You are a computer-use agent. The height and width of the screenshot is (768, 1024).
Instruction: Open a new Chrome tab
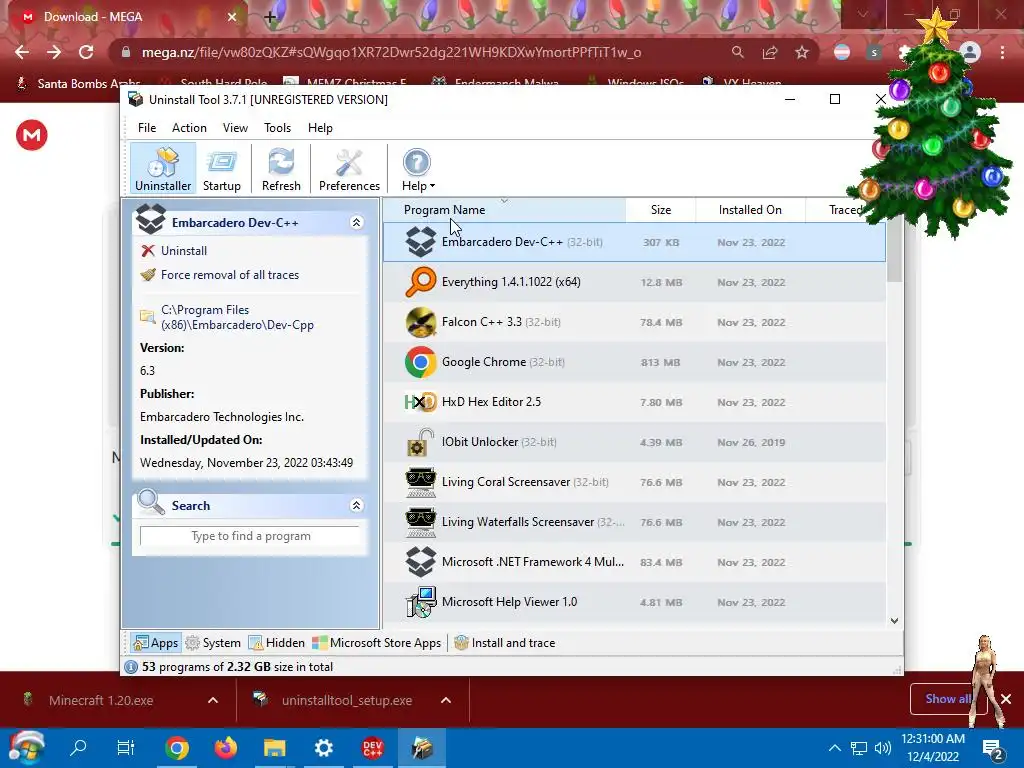(270, 17)
